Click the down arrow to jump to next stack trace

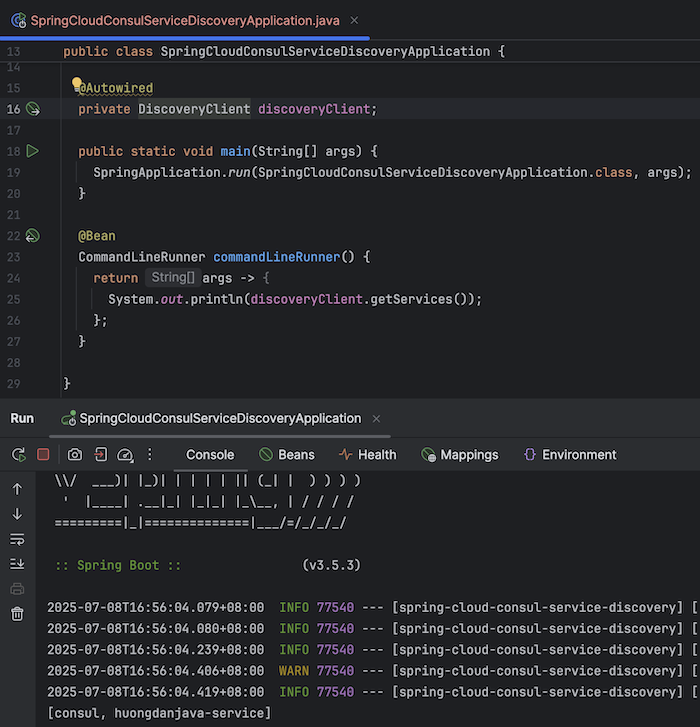(x=17, y=514)
